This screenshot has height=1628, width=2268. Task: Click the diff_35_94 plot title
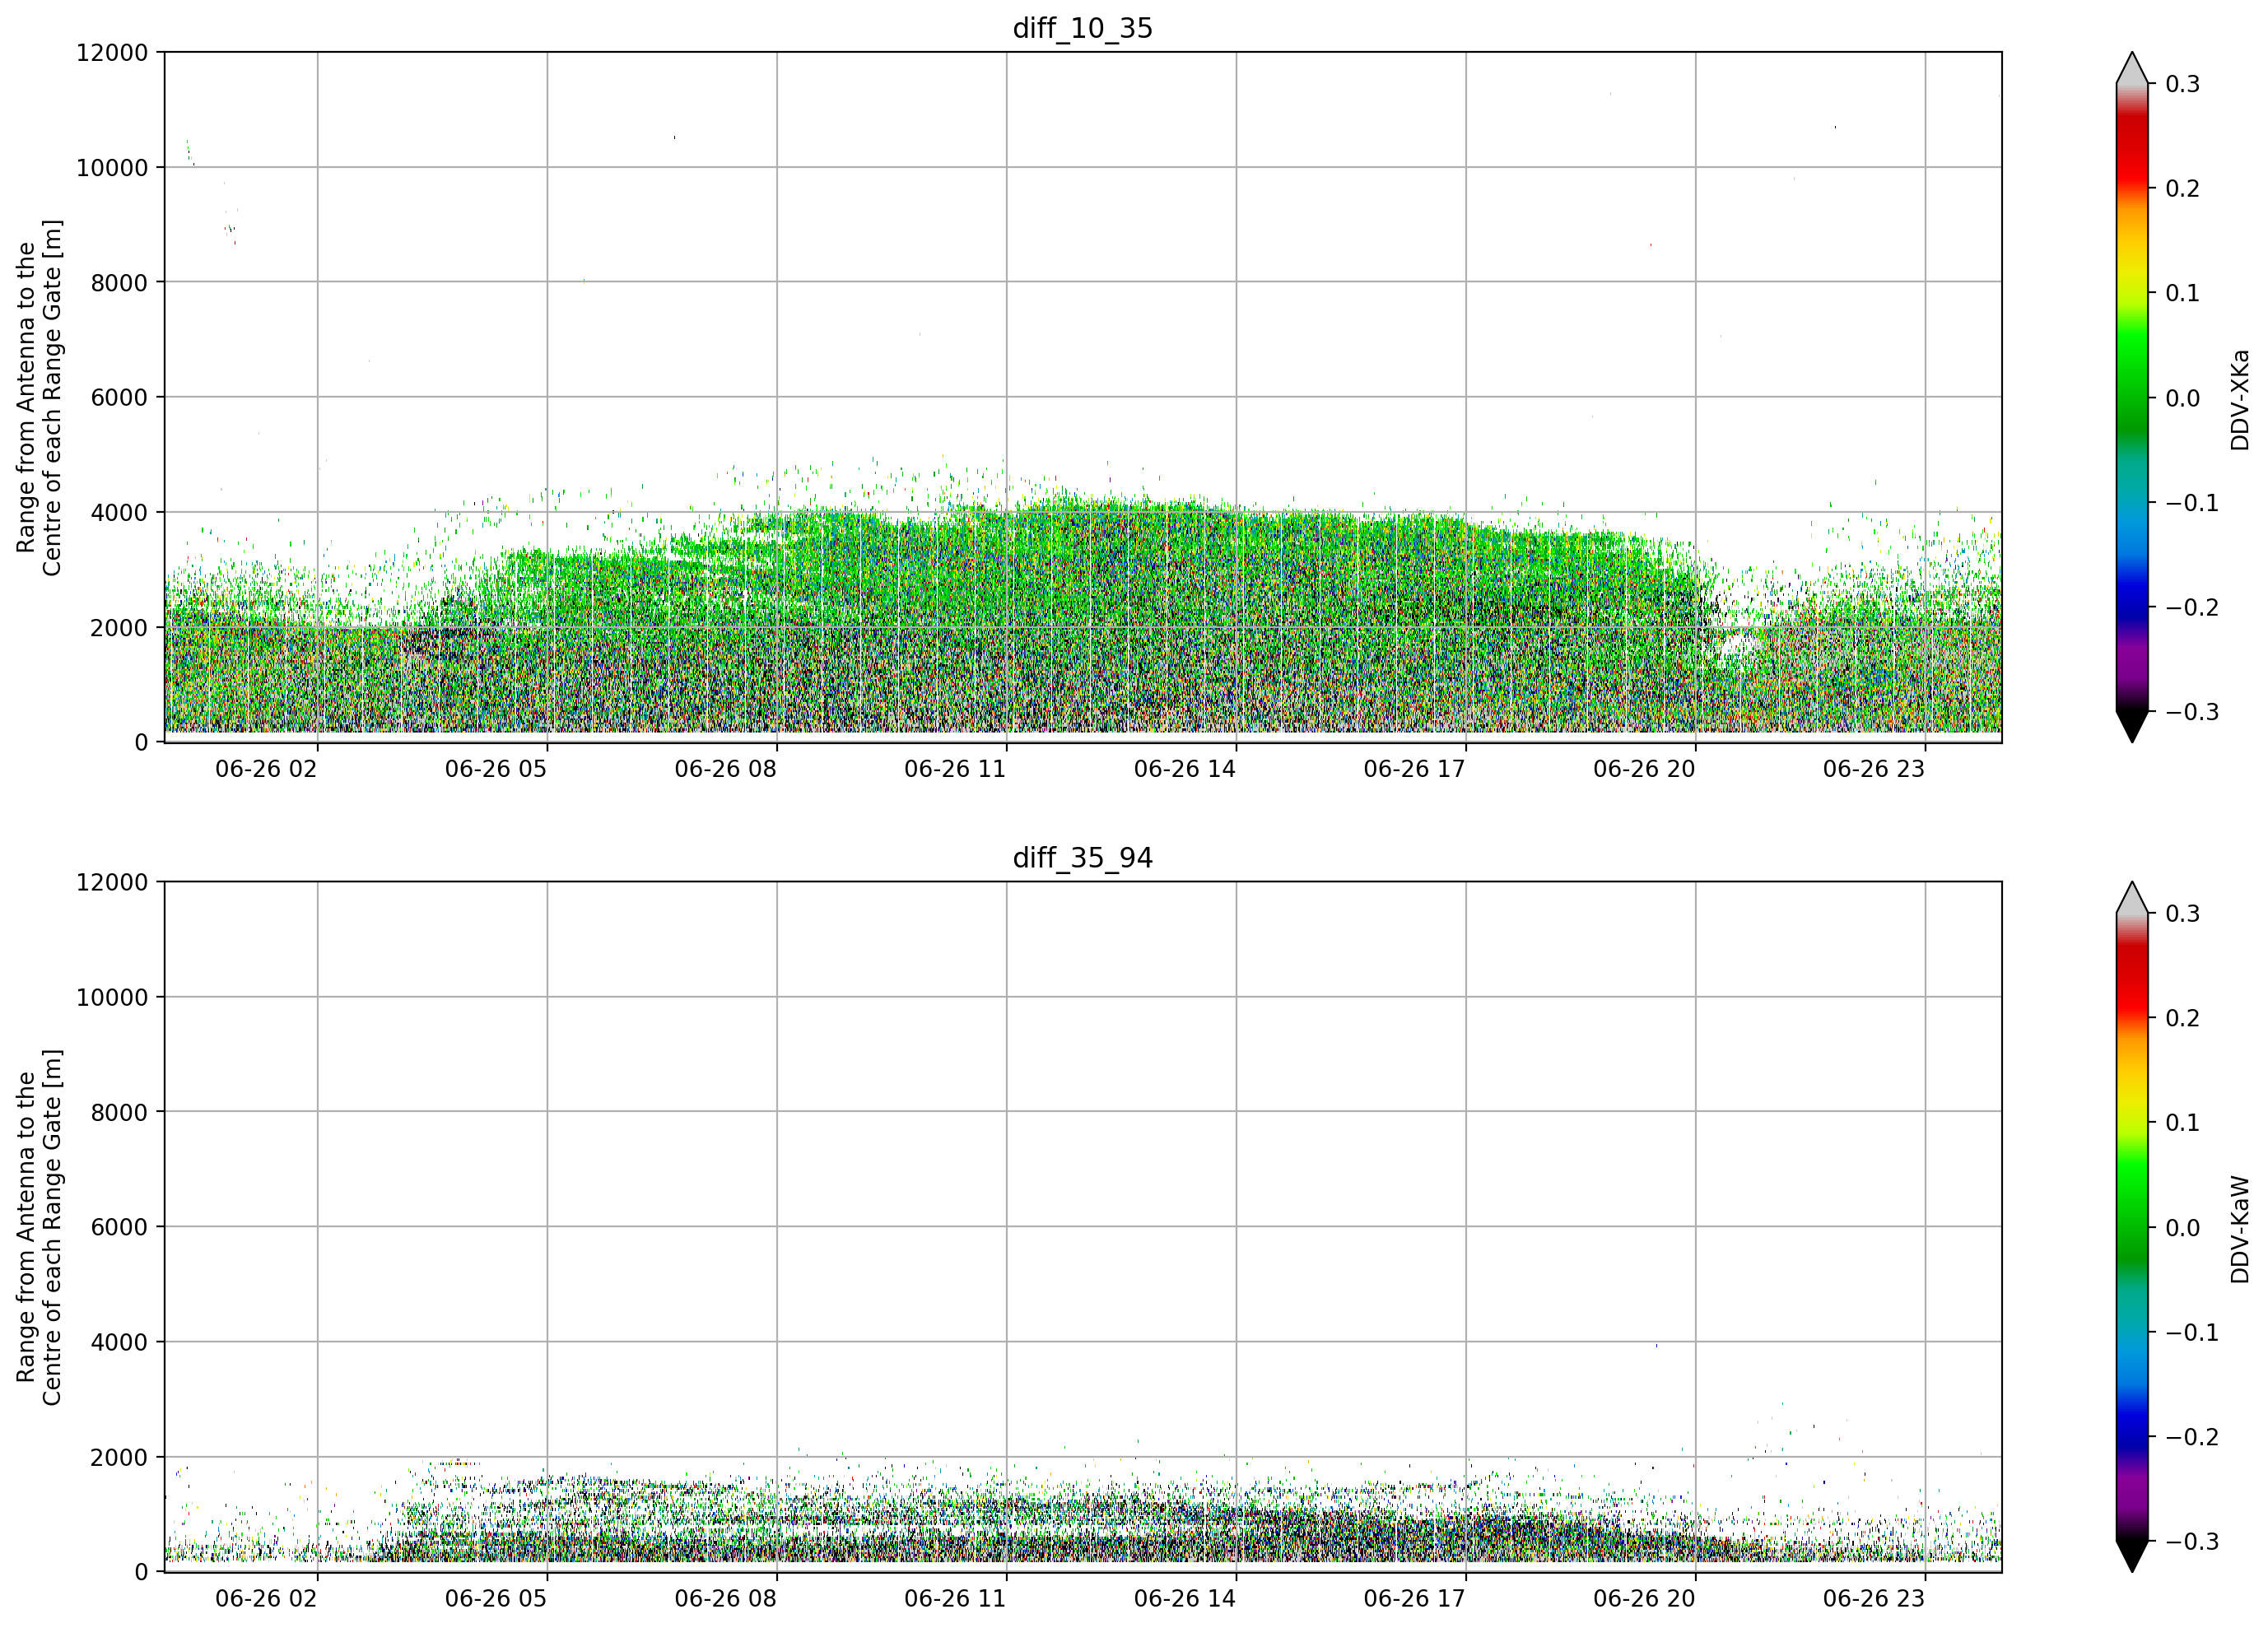tap(1083, 858)
